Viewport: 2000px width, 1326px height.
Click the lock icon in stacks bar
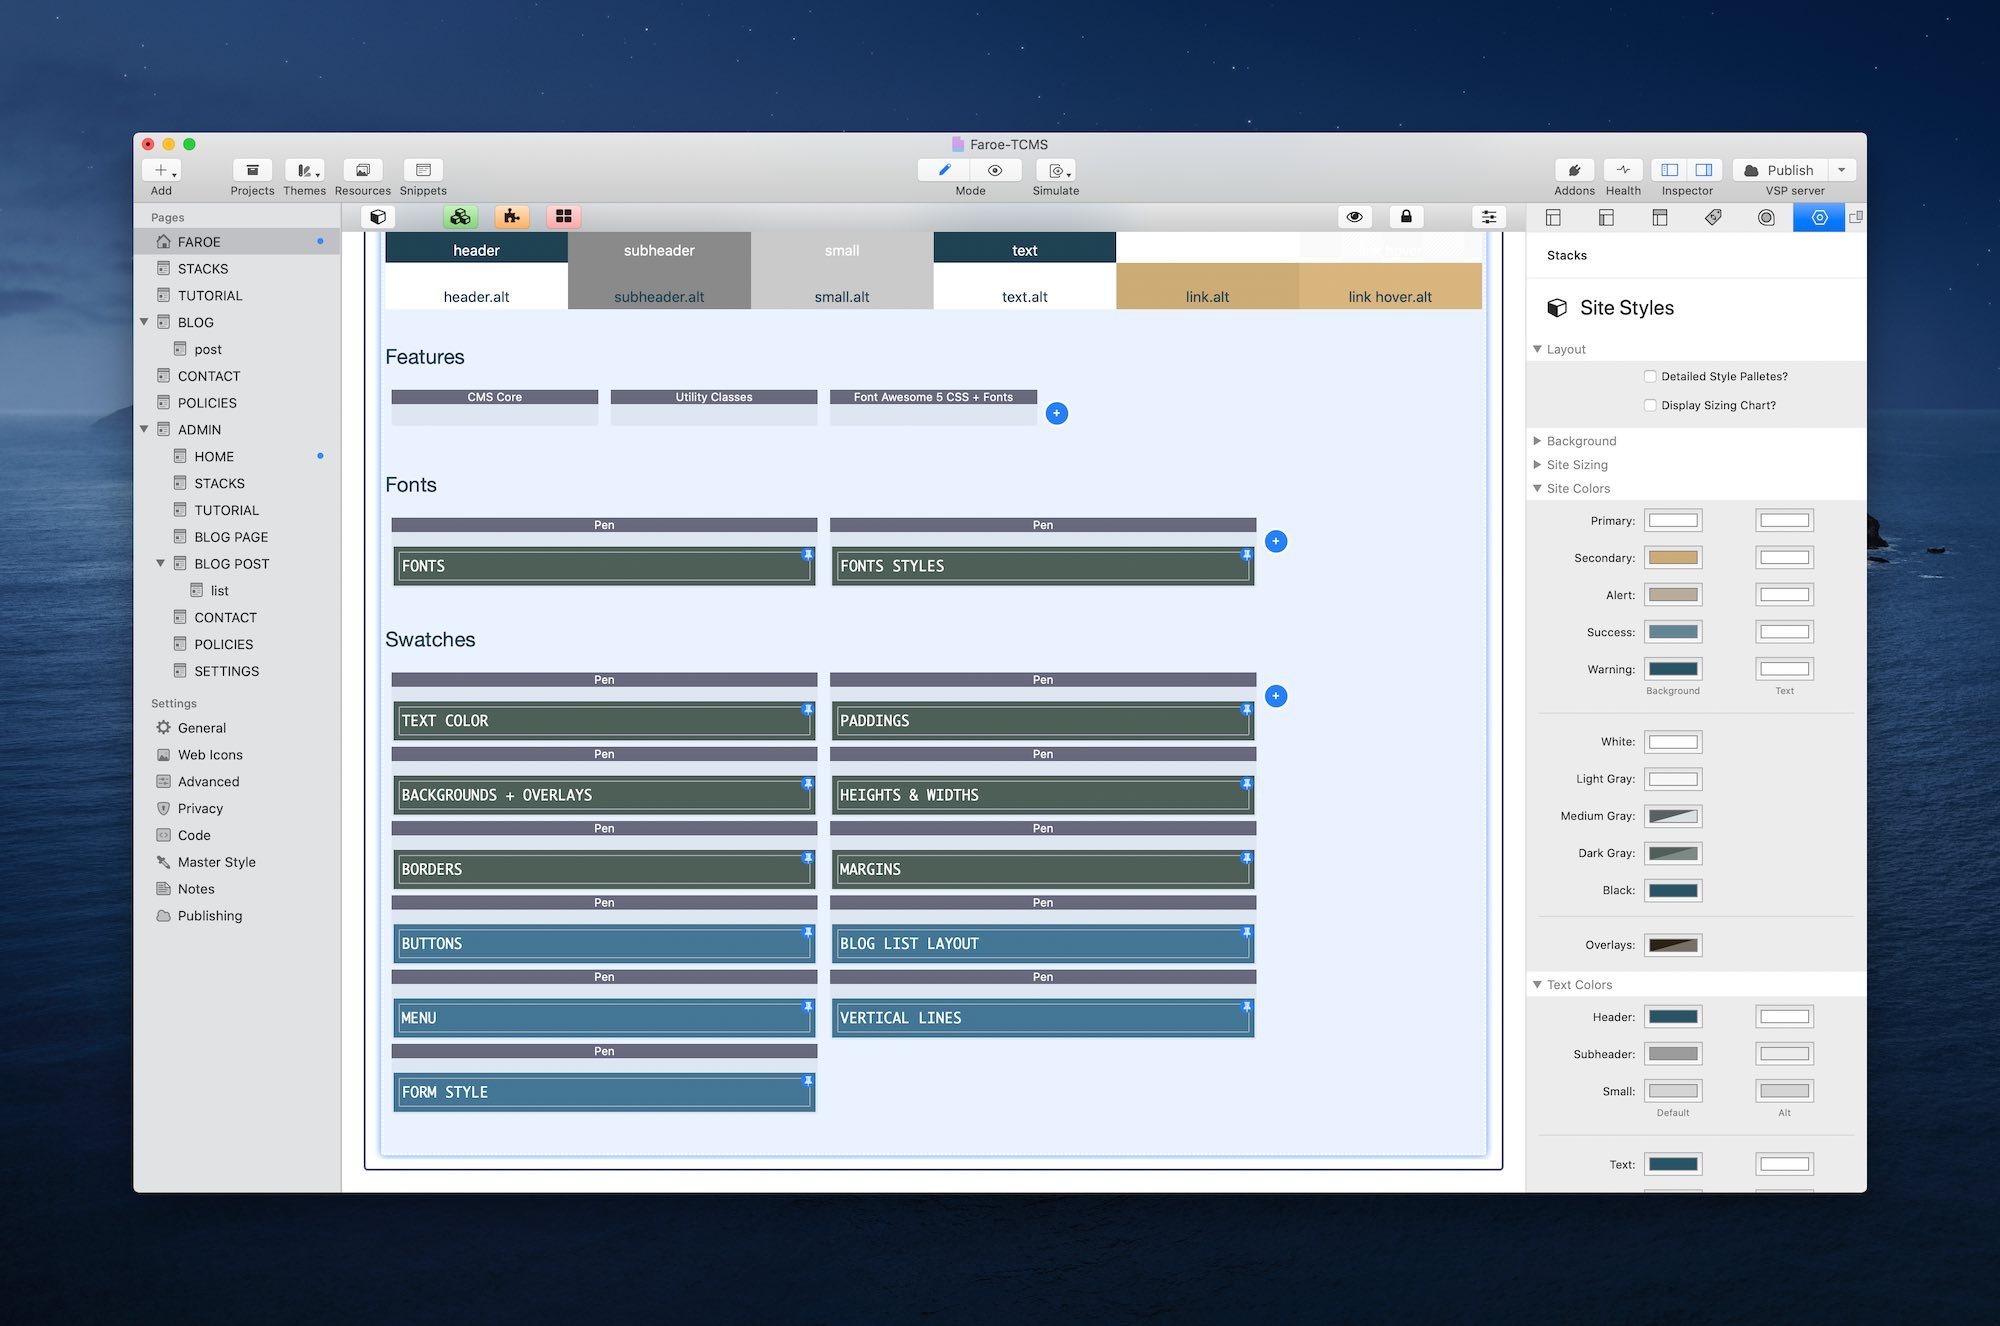pos(1406,217)
